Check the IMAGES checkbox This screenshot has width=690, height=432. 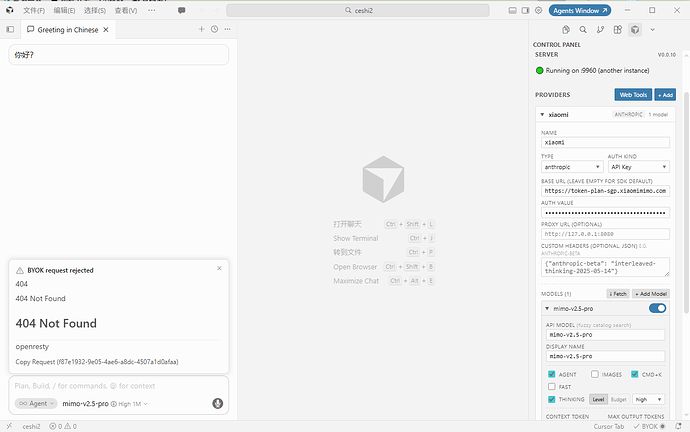595,374
